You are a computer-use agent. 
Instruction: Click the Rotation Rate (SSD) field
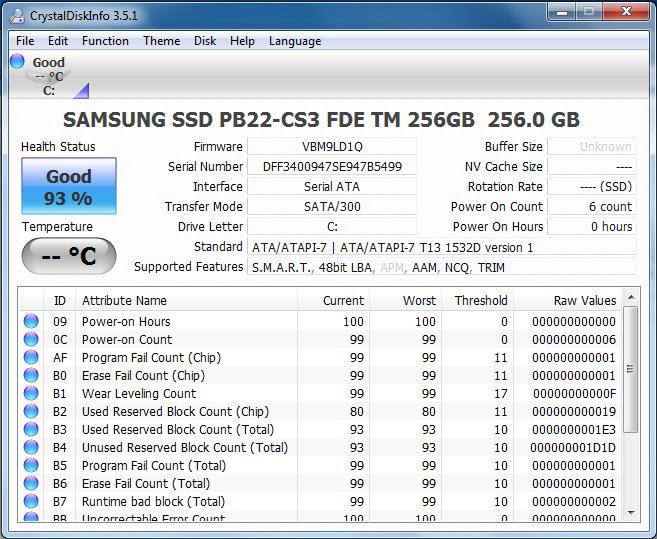click(x=592, y=187)
